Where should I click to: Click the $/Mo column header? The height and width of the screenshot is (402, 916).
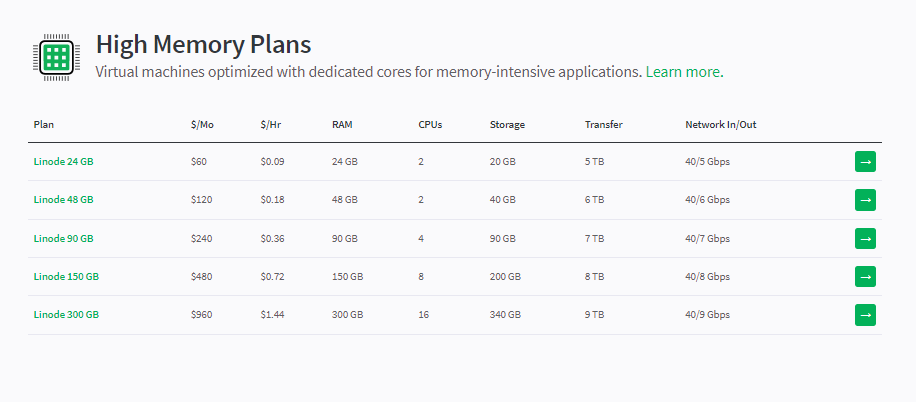coord(202,124)
